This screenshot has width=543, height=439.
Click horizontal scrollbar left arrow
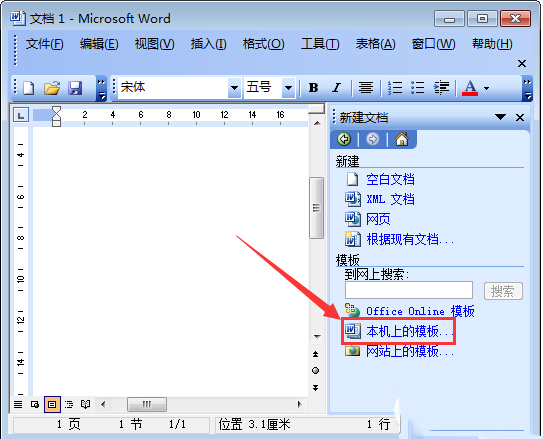103,404
